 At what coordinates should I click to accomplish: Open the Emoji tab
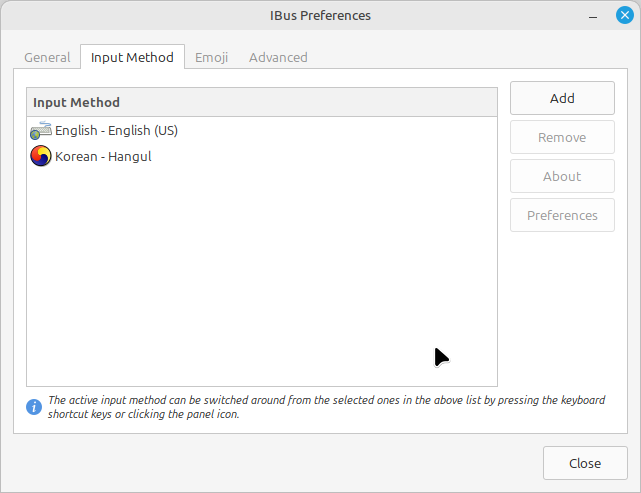pos(211,57)
